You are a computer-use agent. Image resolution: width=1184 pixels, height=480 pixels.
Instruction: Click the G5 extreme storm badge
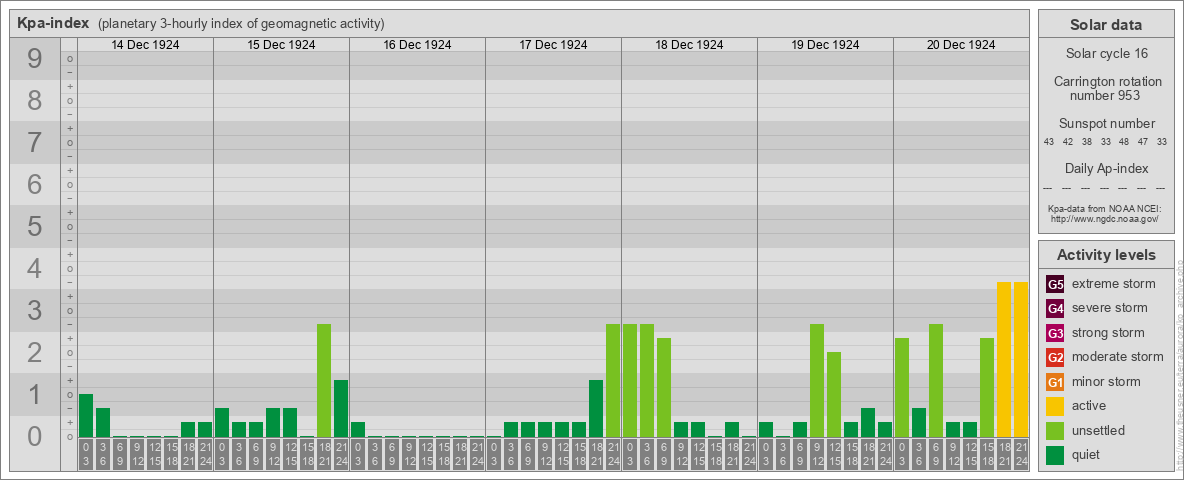[x=1055, y=284]
